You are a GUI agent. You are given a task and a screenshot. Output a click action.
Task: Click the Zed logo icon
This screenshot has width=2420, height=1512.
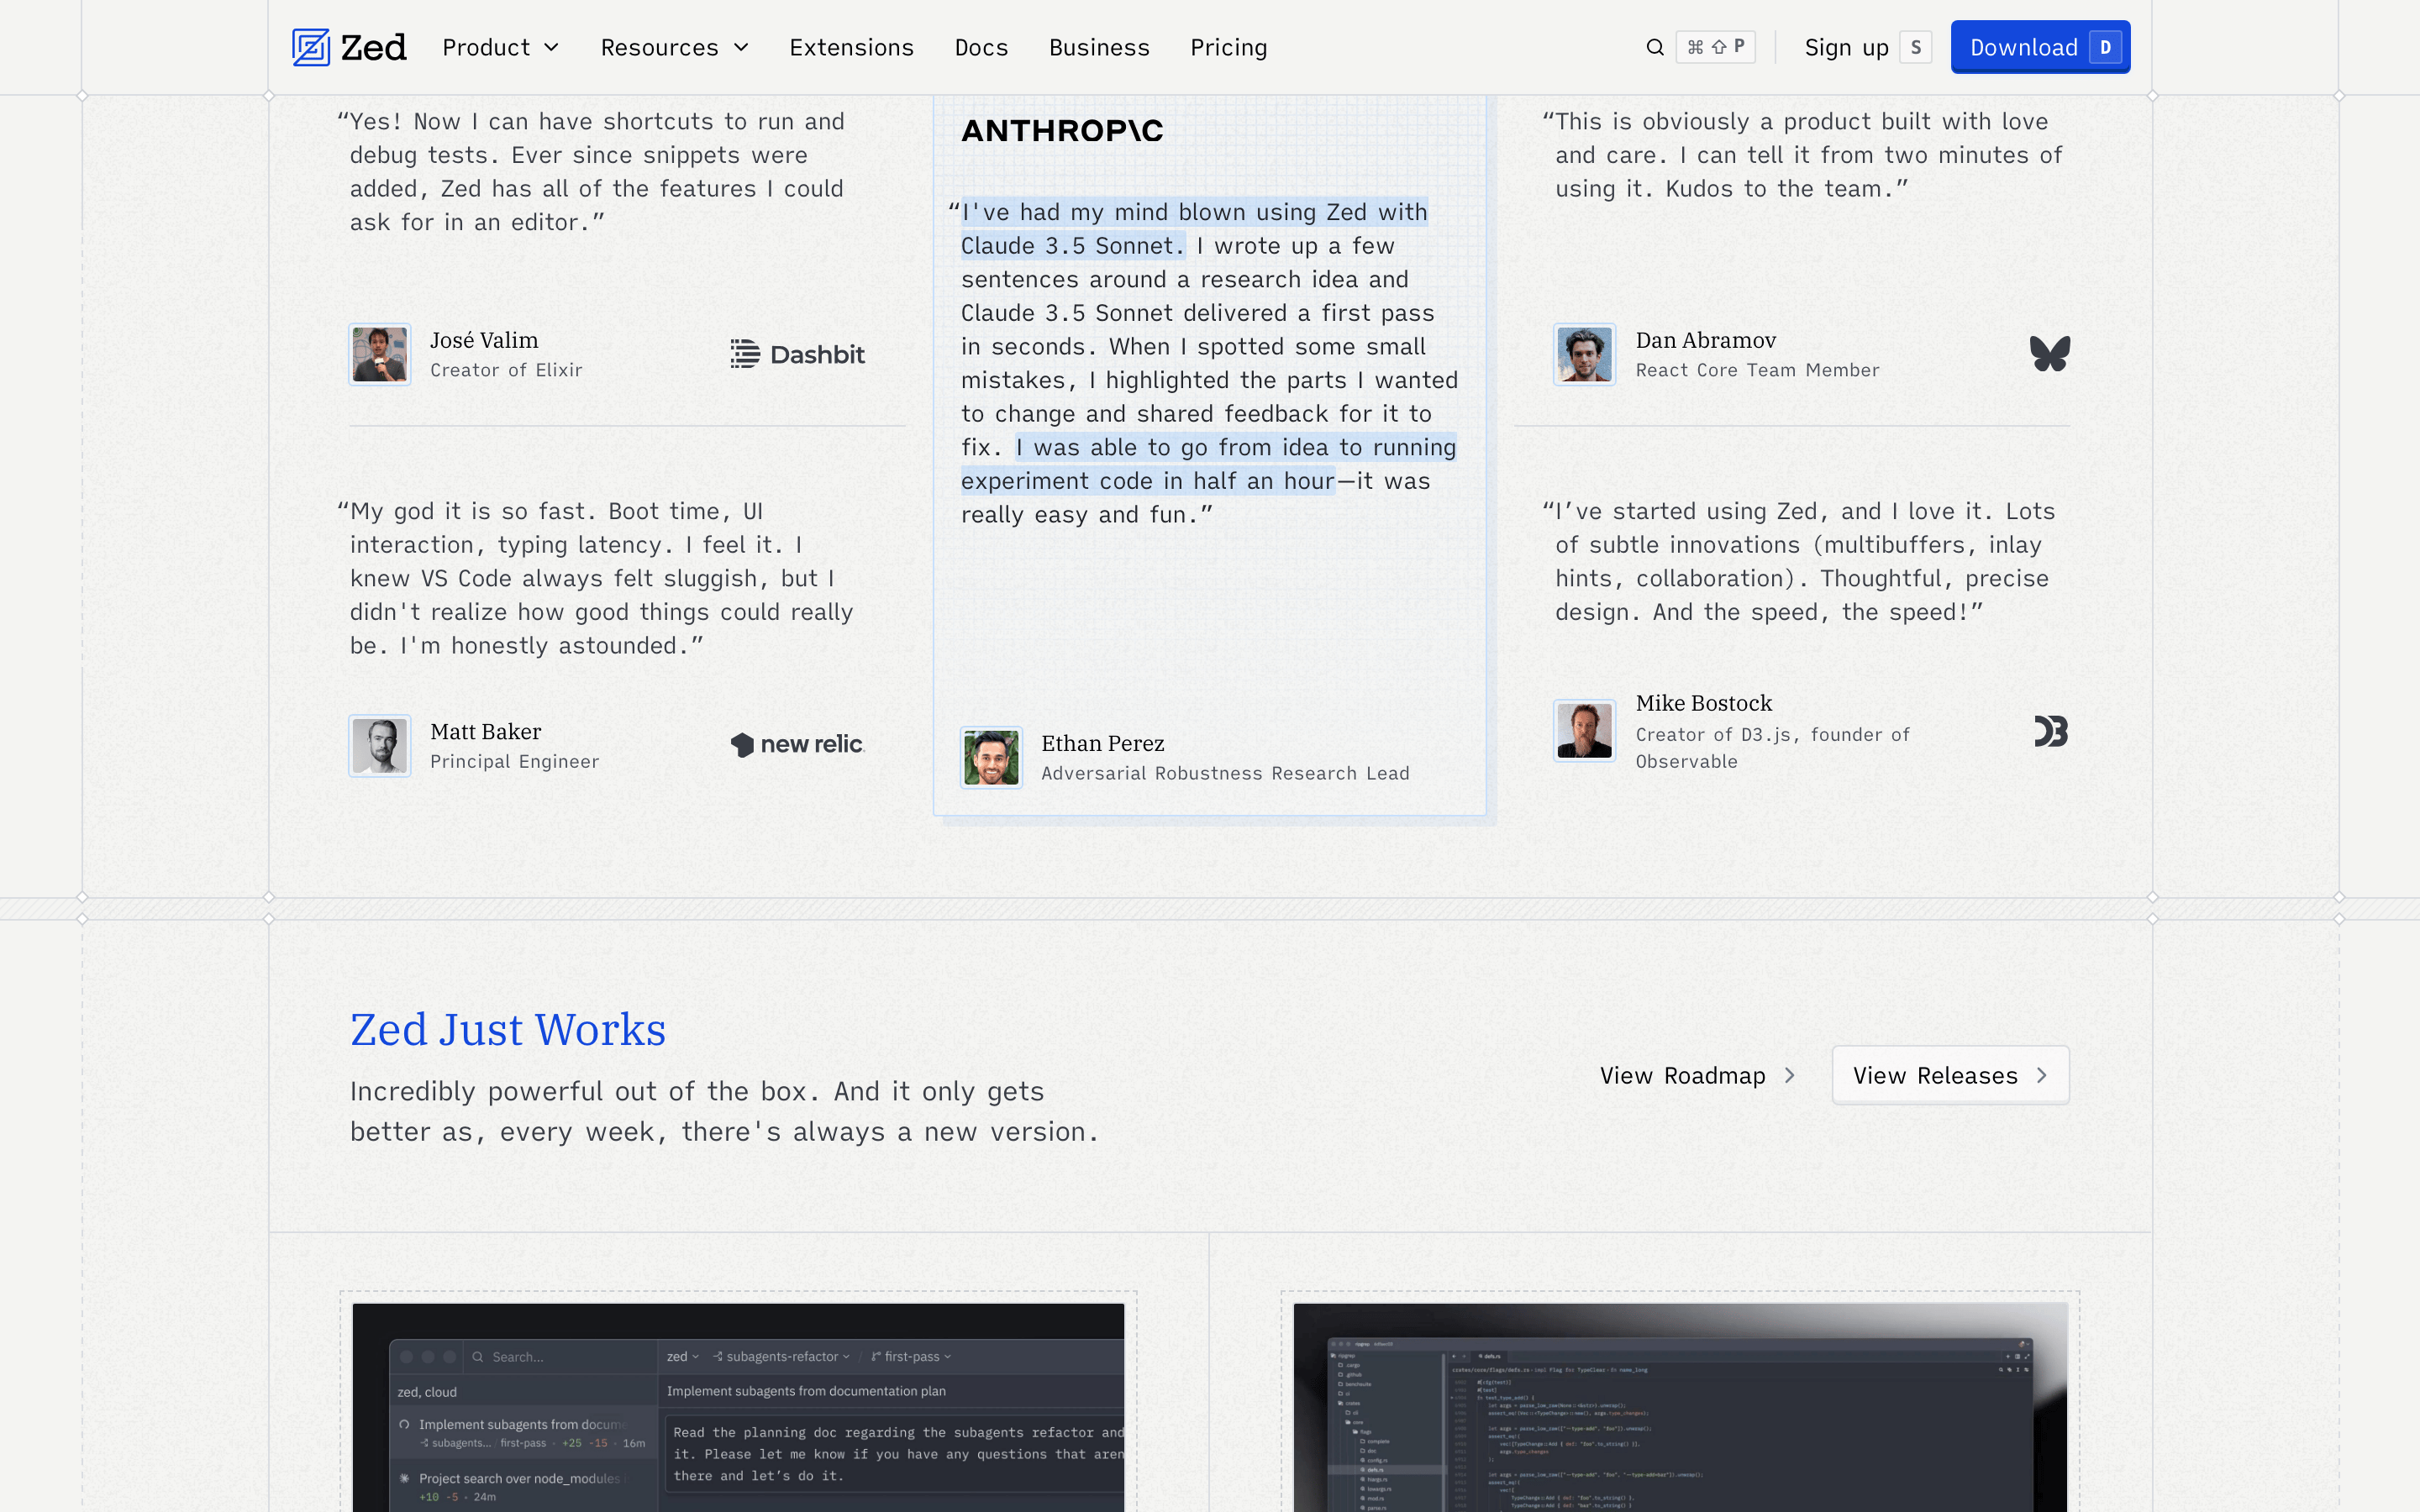point(311,47)
